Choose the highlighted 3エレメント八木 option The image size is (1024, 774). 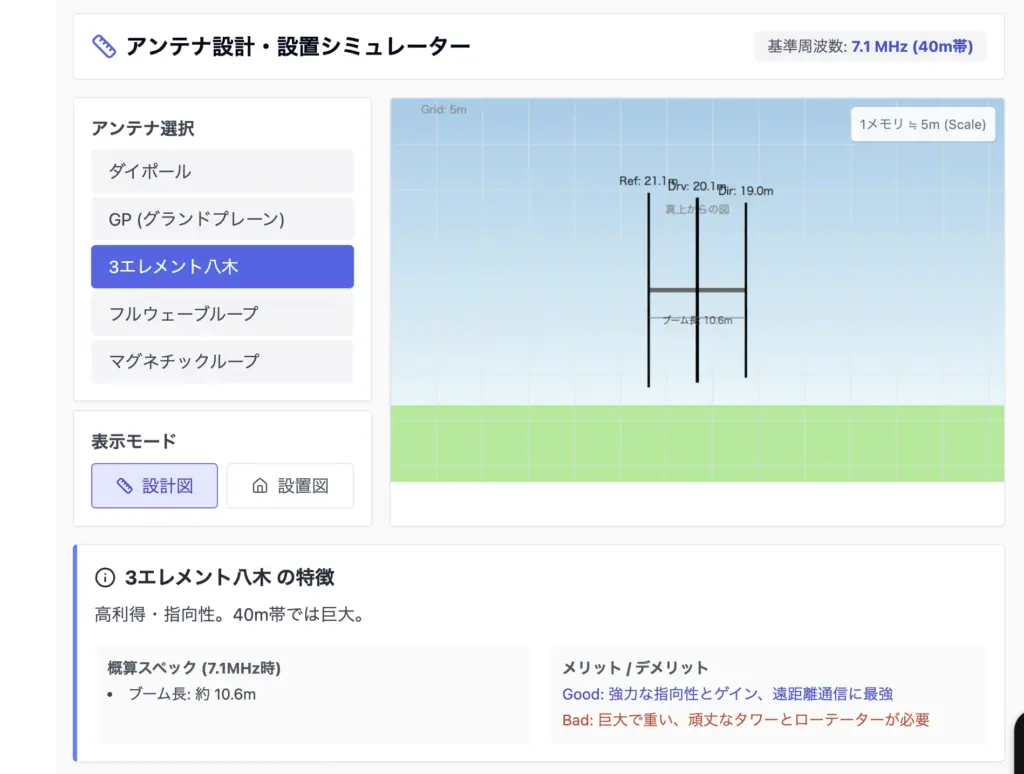222,267
